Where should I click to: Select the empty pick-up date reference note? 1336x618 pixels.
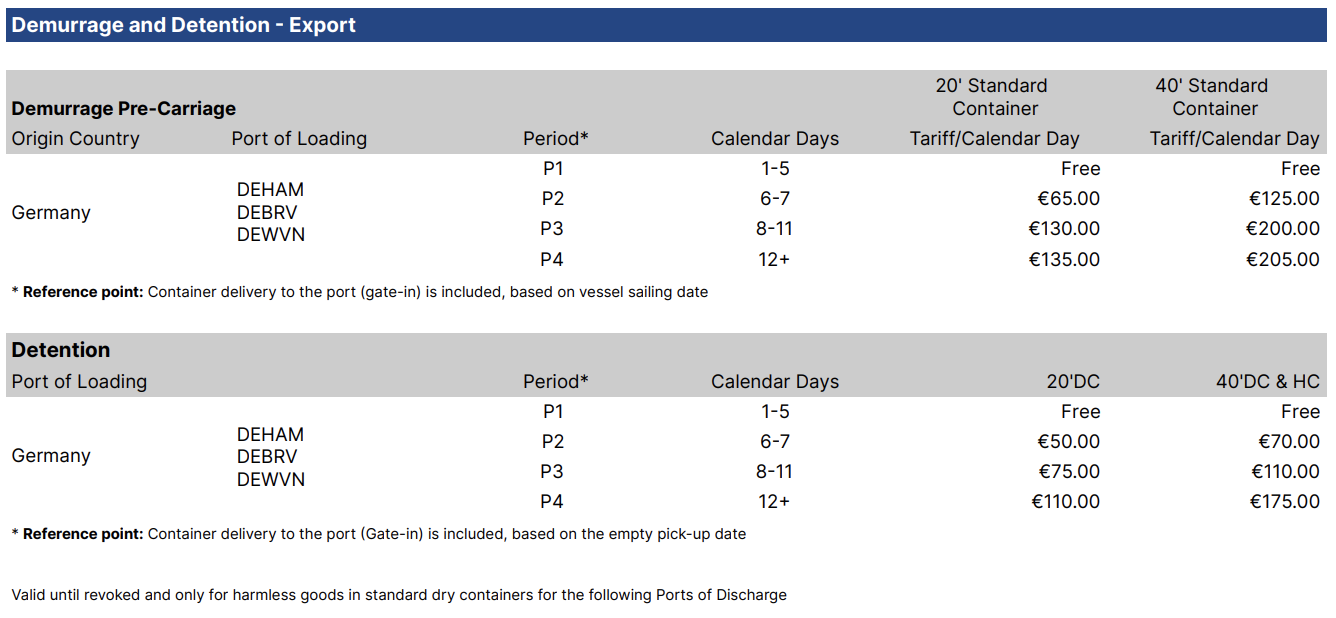pyautogui.click(x=379, y=534)
